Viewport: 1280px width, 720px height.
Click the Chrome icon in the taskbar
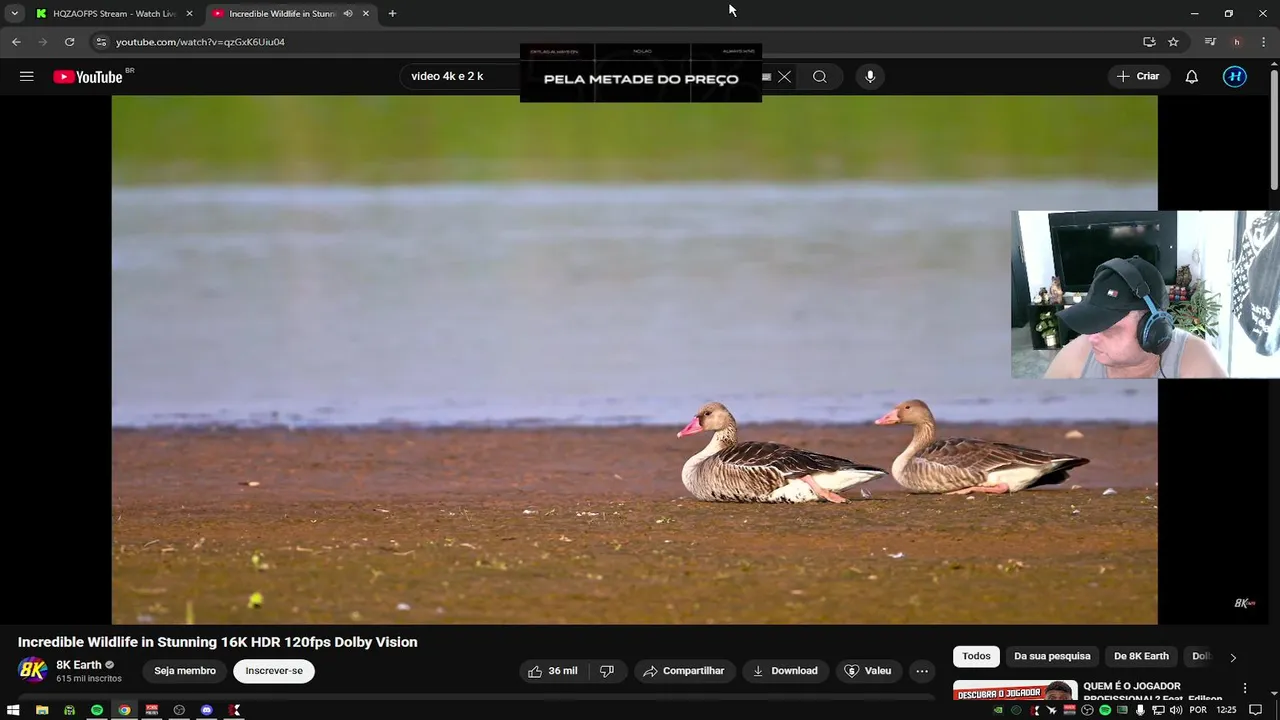124,710
